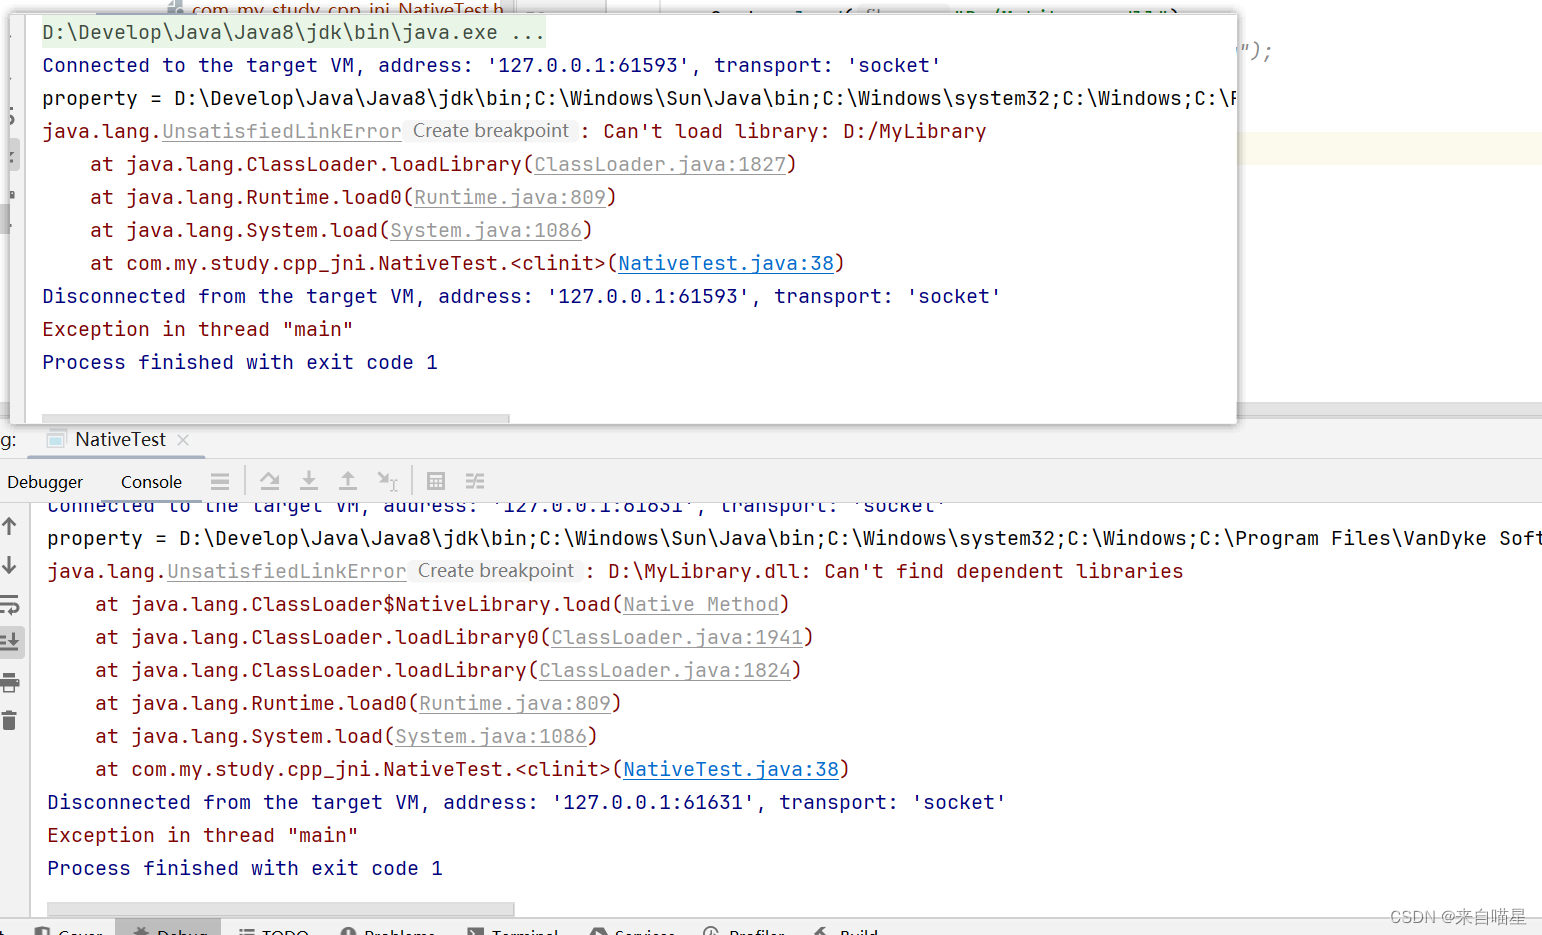The image size is (1542, 935).
Task: Open the Native Method link
Action: 701,605
